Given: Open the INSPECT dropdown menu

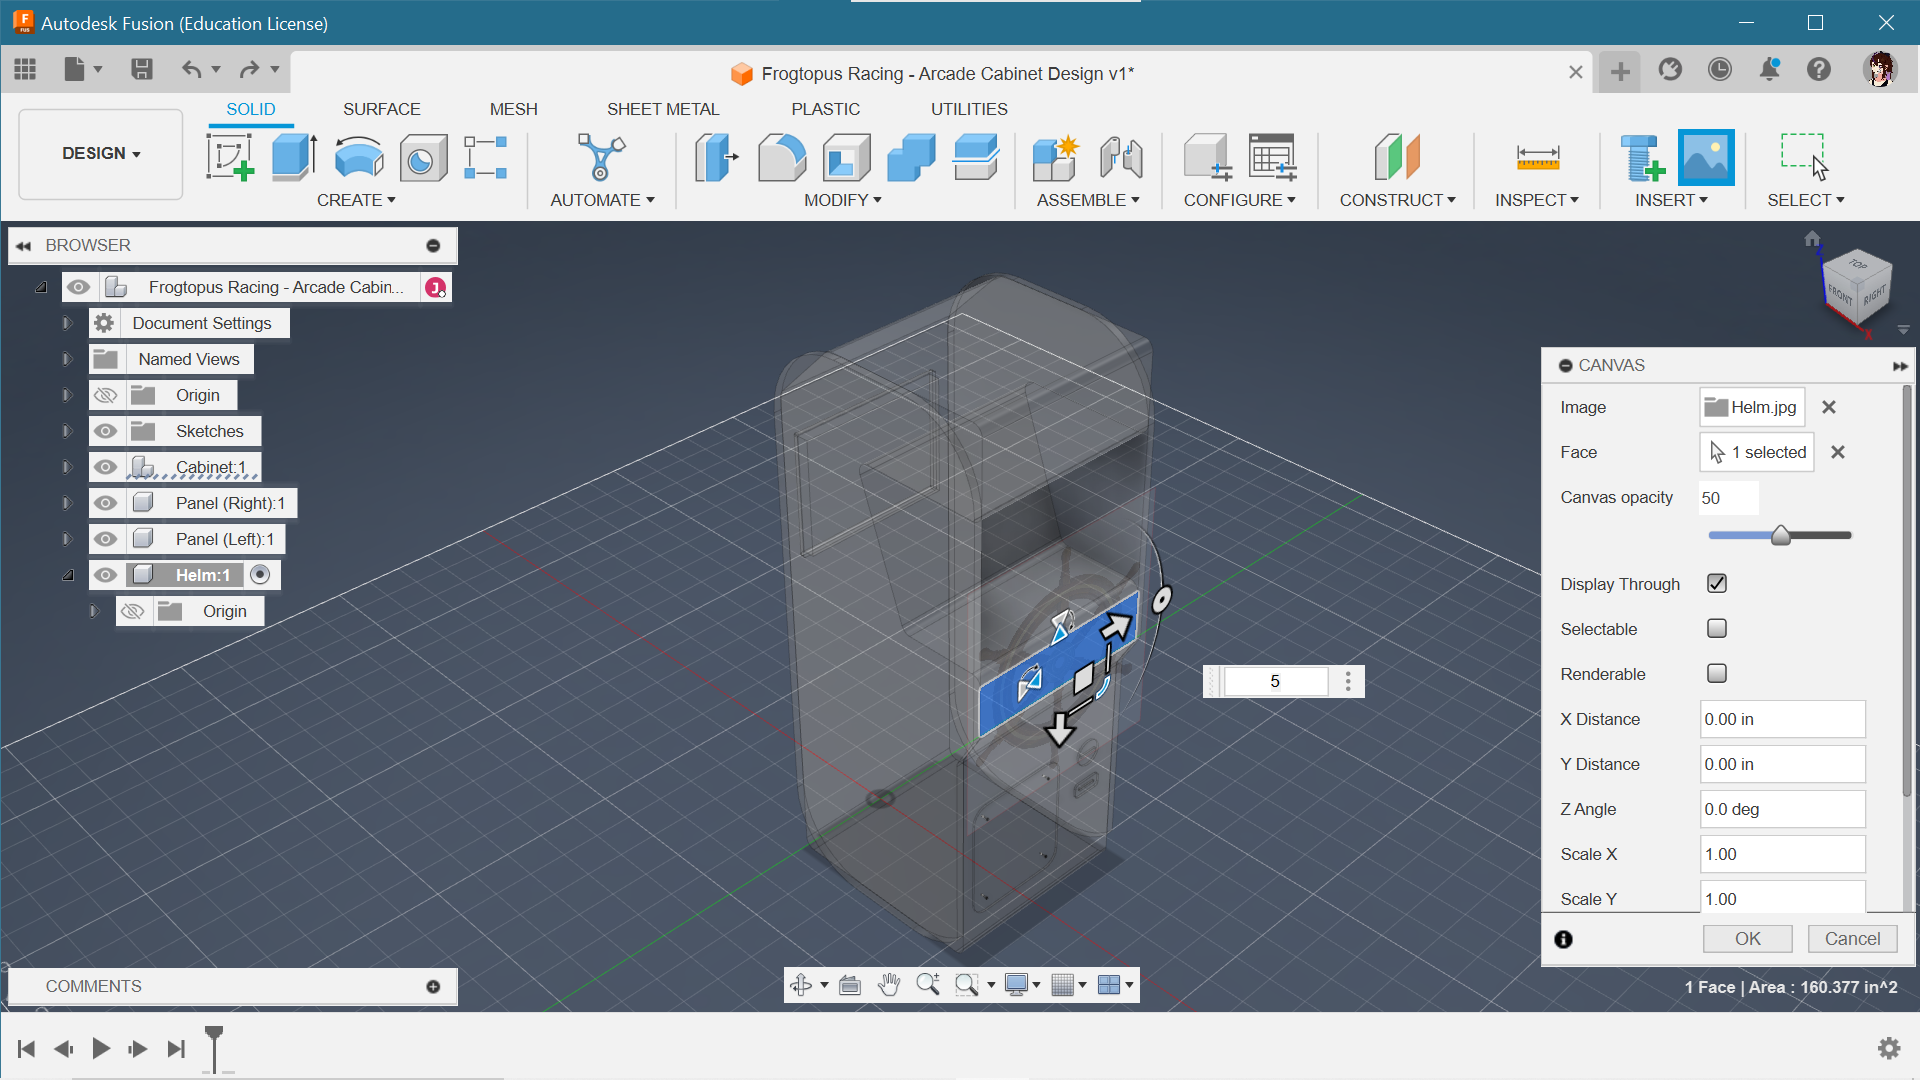Looking at the screenshot, I should [x=1537, y=200].
